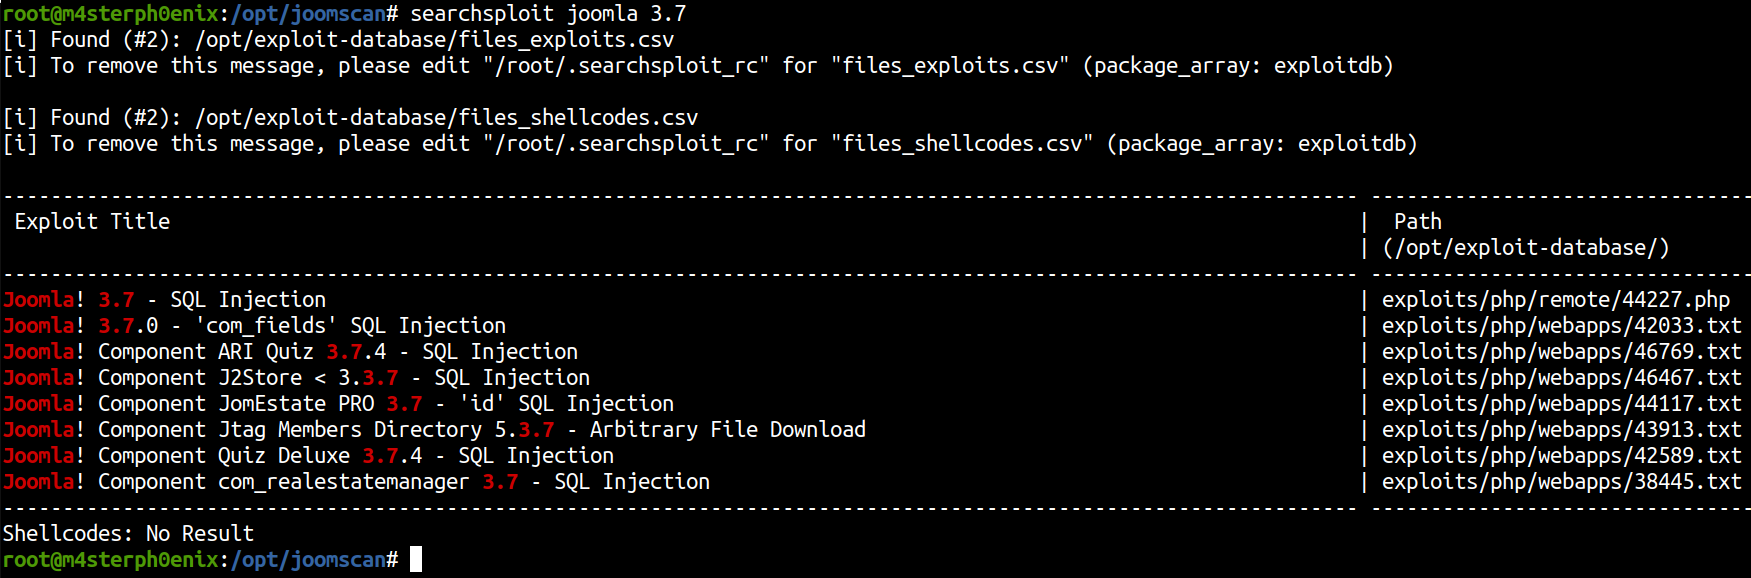Click the 38445.txt realestatemanager path

(1561, 481)
